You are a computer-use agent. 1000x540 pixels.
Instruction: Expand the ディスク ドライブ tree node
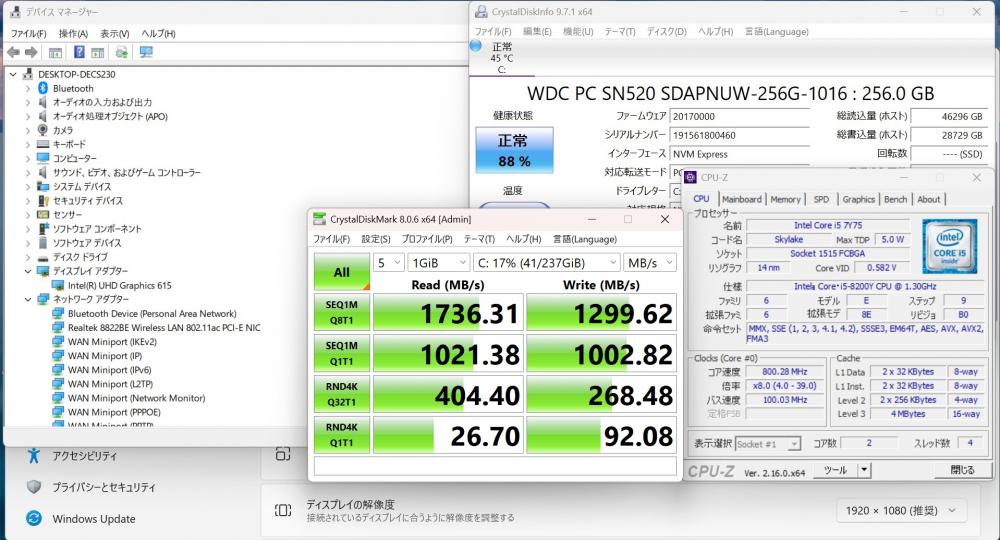27,257
